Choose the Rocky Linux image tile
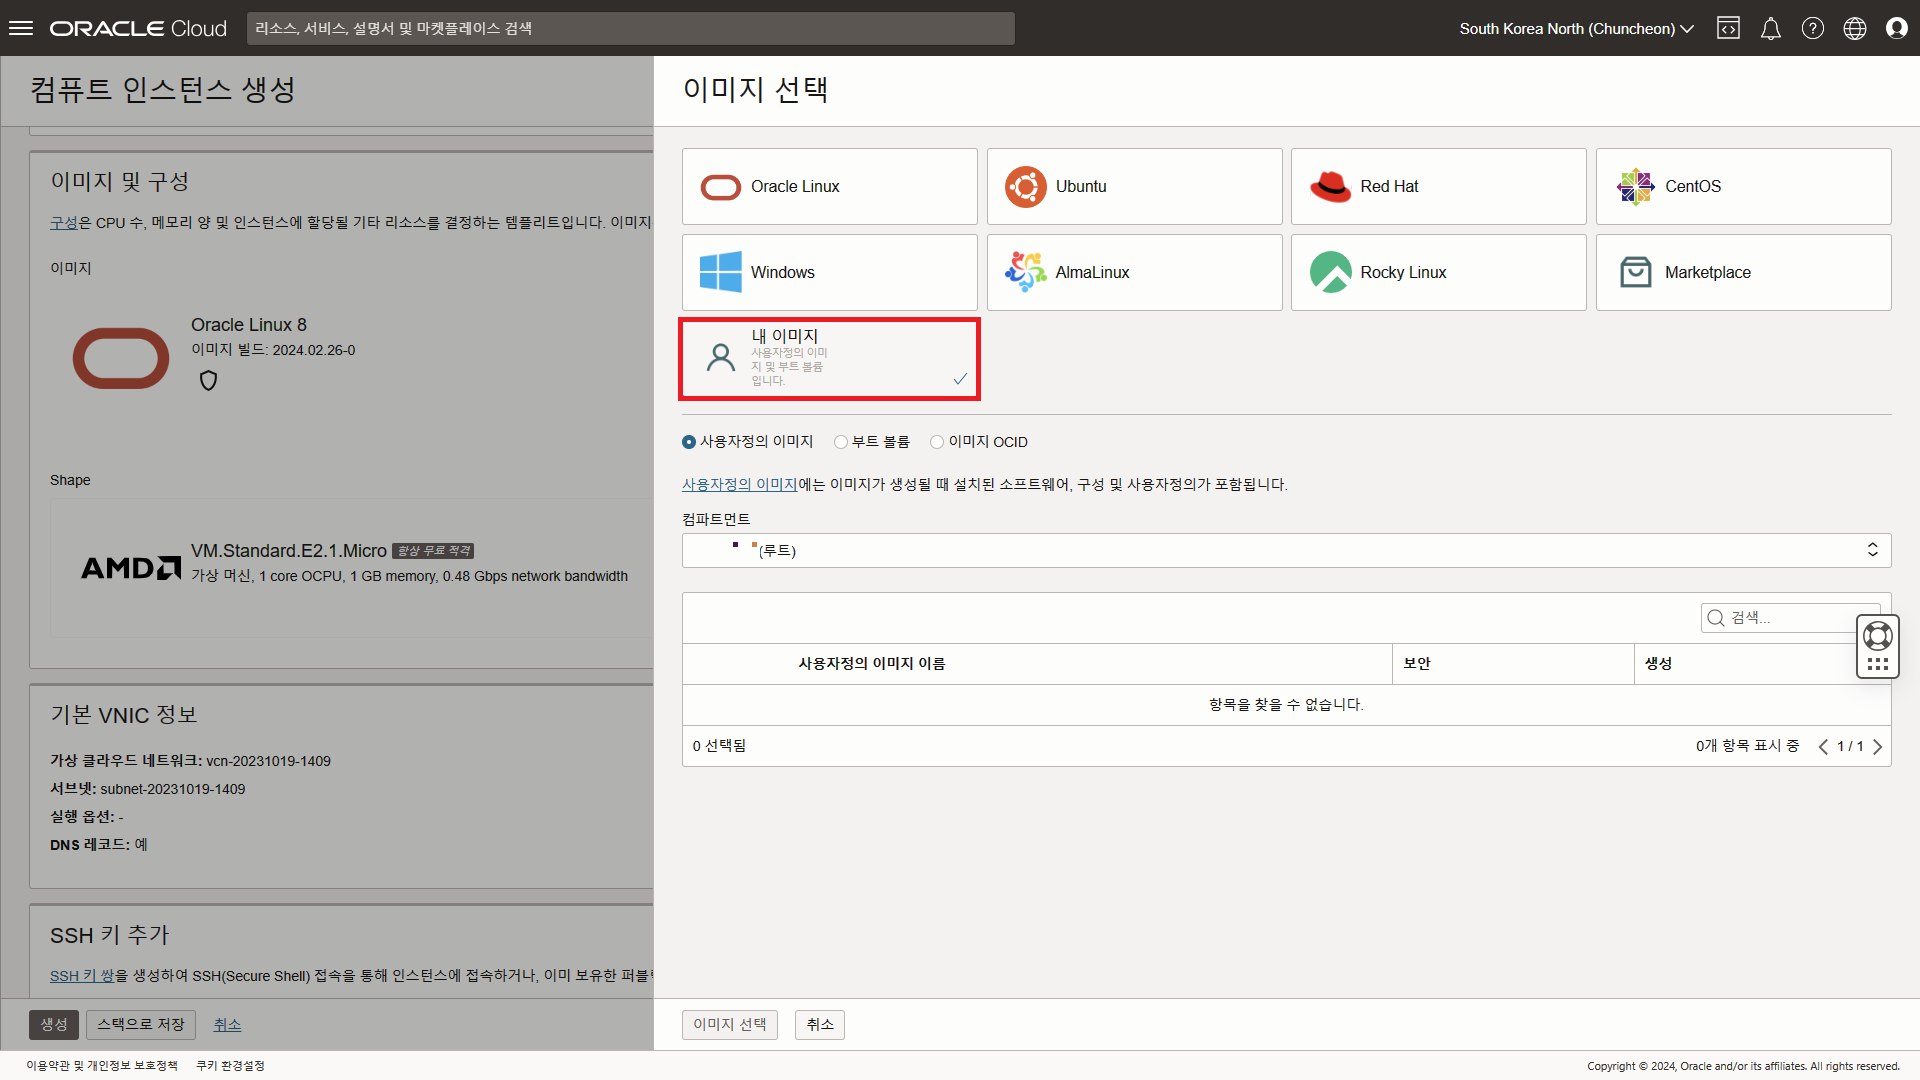The height and width of the screenshot is (1080, 1920). point(1438,273)
